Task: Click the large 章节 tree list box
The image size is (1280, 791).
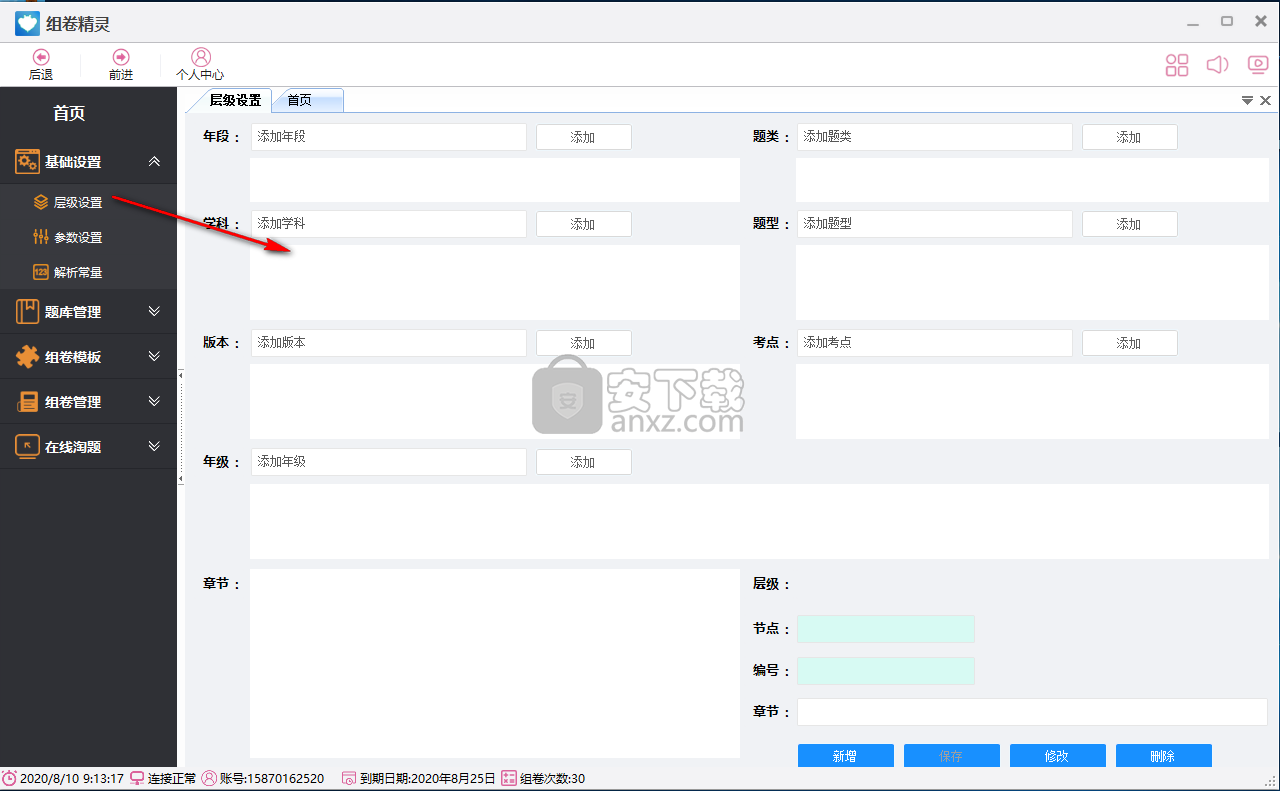Action: coord(495,664)
